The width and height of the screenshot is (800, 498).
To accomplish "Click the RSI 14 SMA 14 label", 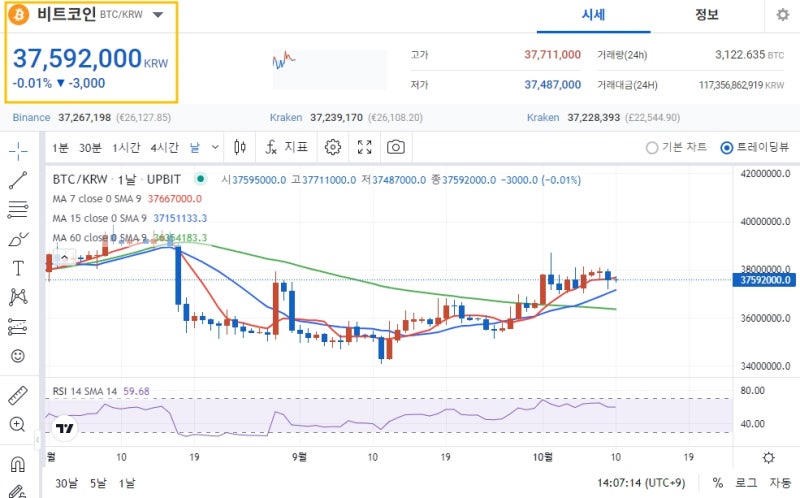I will tap(85, 391).
